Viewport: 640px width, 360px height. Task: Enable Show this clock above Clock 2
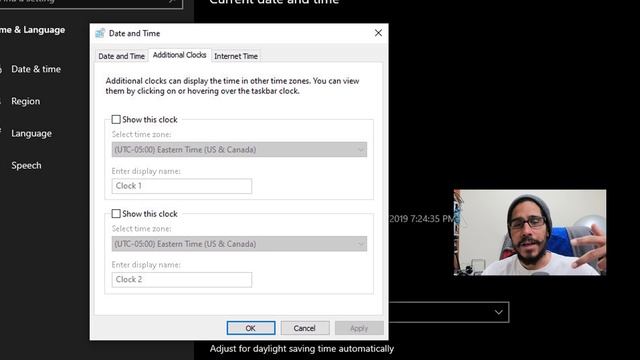(116, 213)
